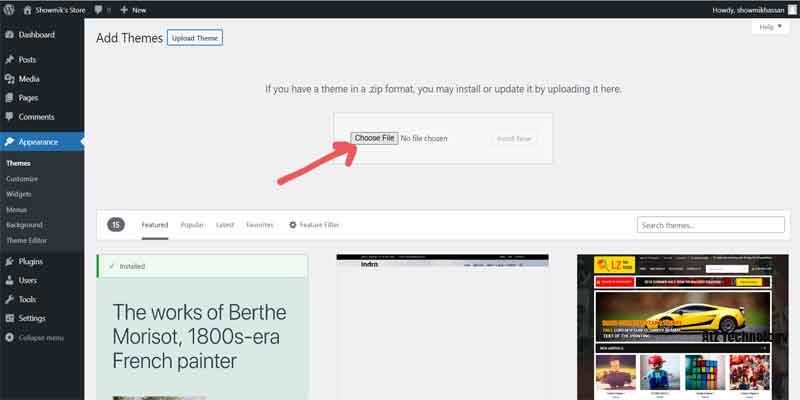Expand the Help dropdown tab
Image resolution: width=800 pixels, height=400 pixels.
(x=771, y=27)
